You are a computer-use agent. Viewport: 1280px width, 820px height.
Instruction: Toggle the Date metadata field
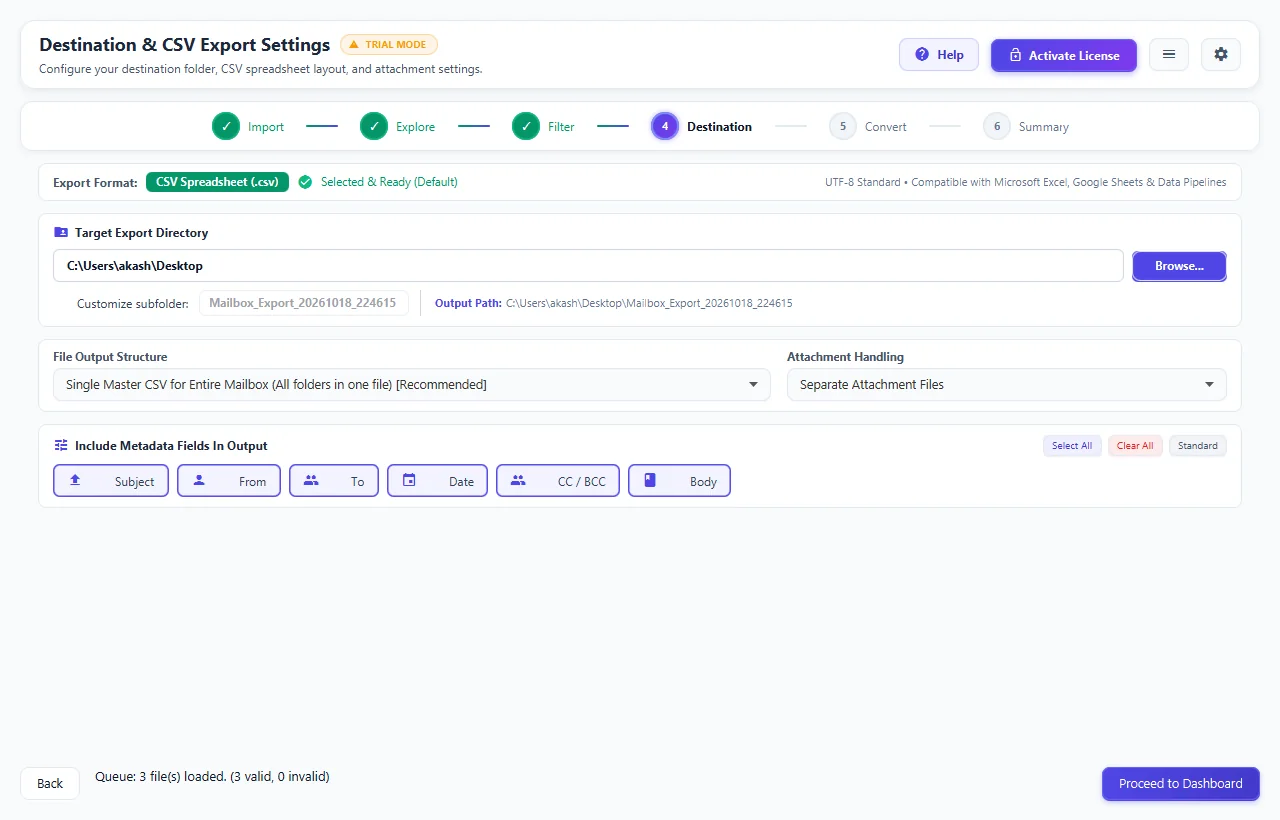[x=437, y=481]
